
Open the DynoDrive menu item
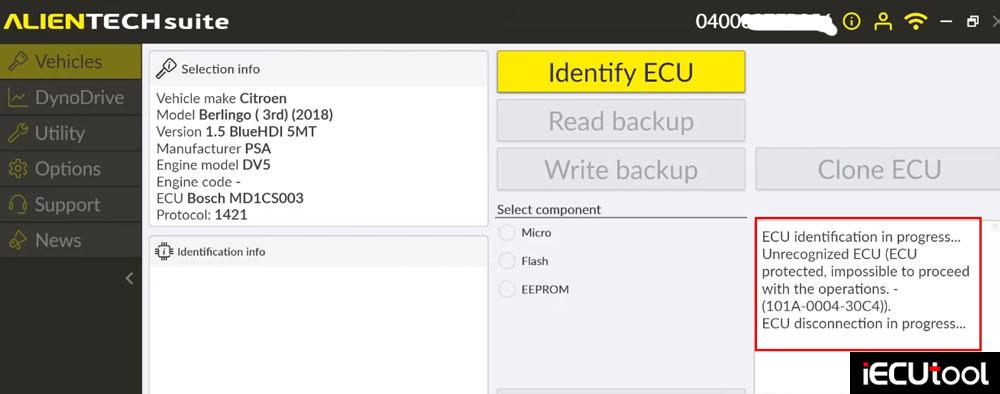71,98
